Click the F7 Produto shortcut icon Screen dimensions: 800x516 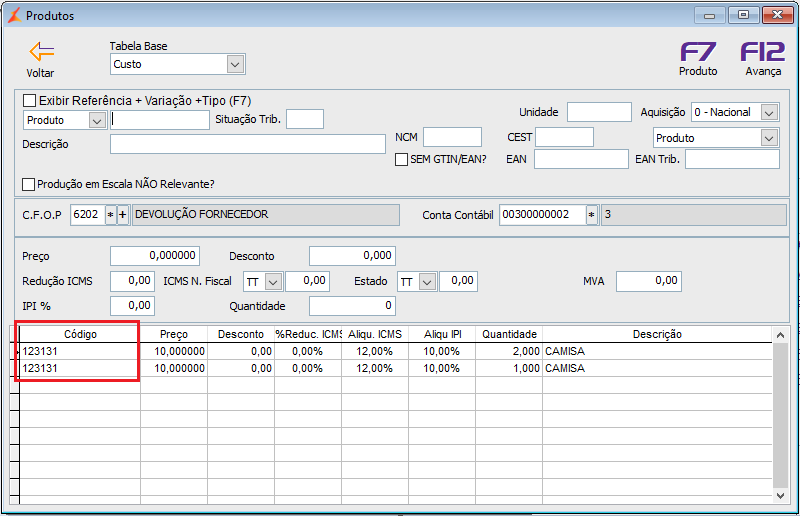click(698, 52)
